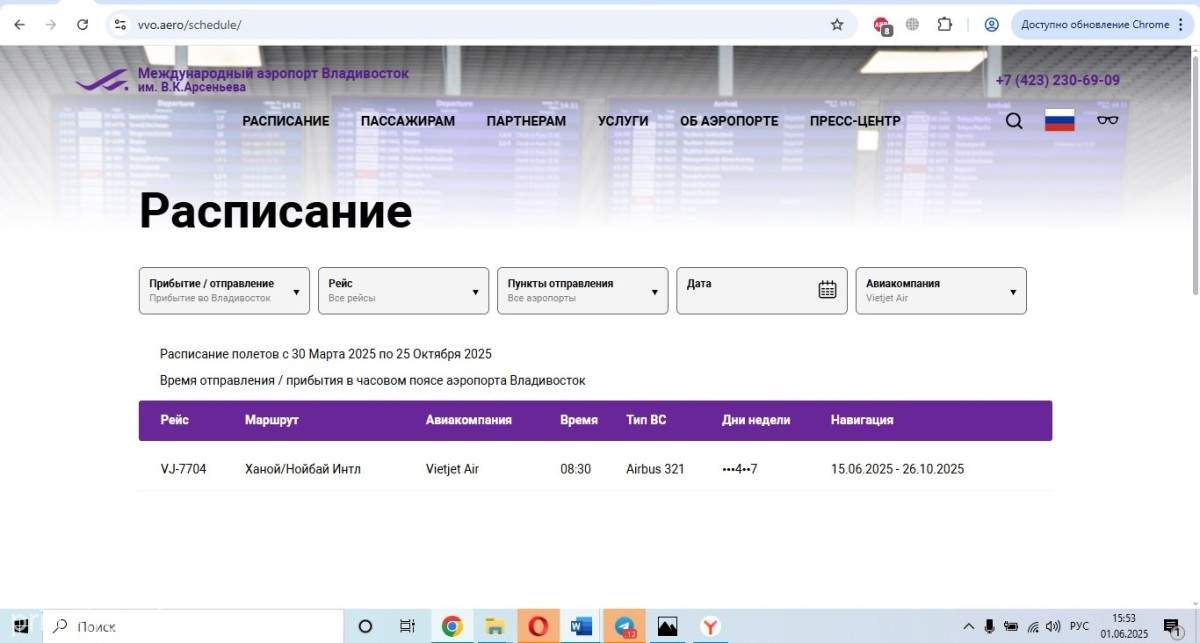
Task: Expand the Рейс filter dropdown
Action: [x=403, y=291]
